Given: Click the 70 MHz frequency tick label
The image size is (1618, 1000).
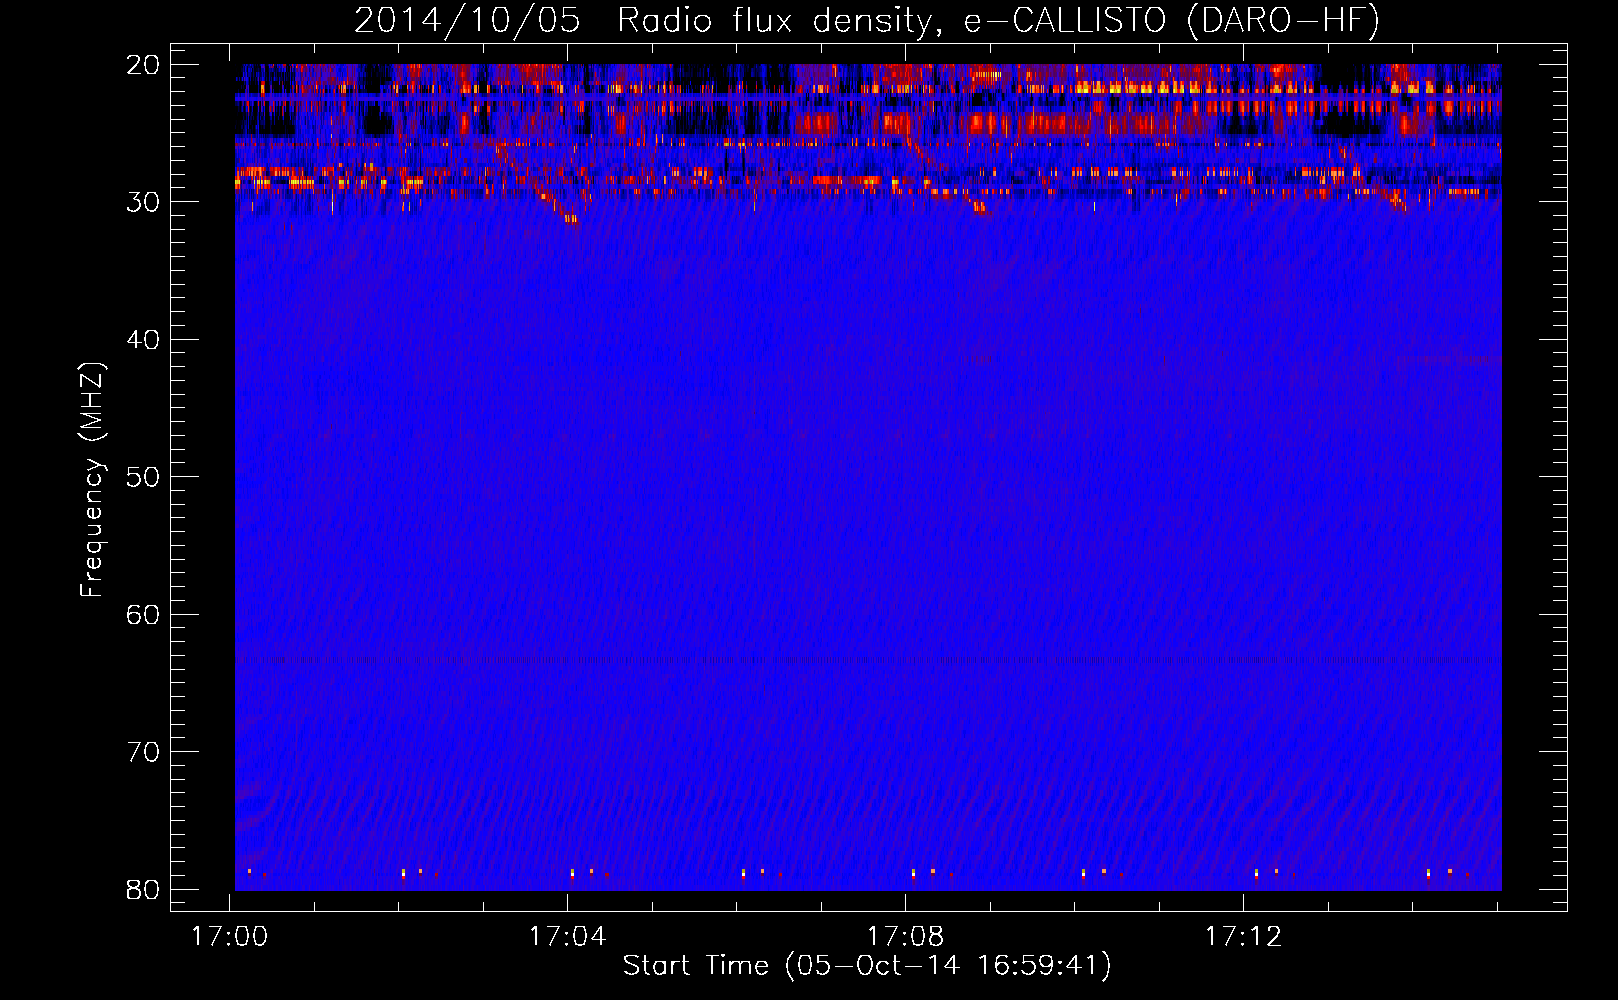Looking at the screenshot, I should [x=144, y=752].
